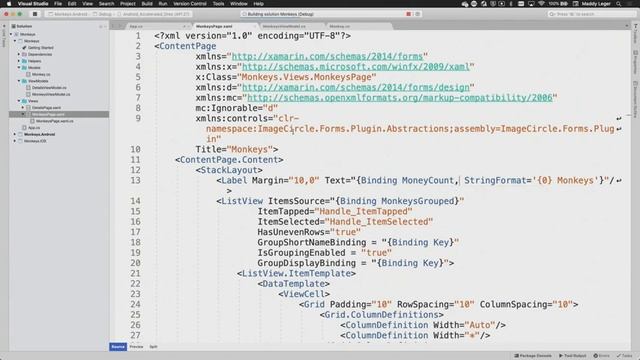Open Getting Started in the solution tree
The height and width of the screenshot is (360, 640).
[x=40, y=47]
